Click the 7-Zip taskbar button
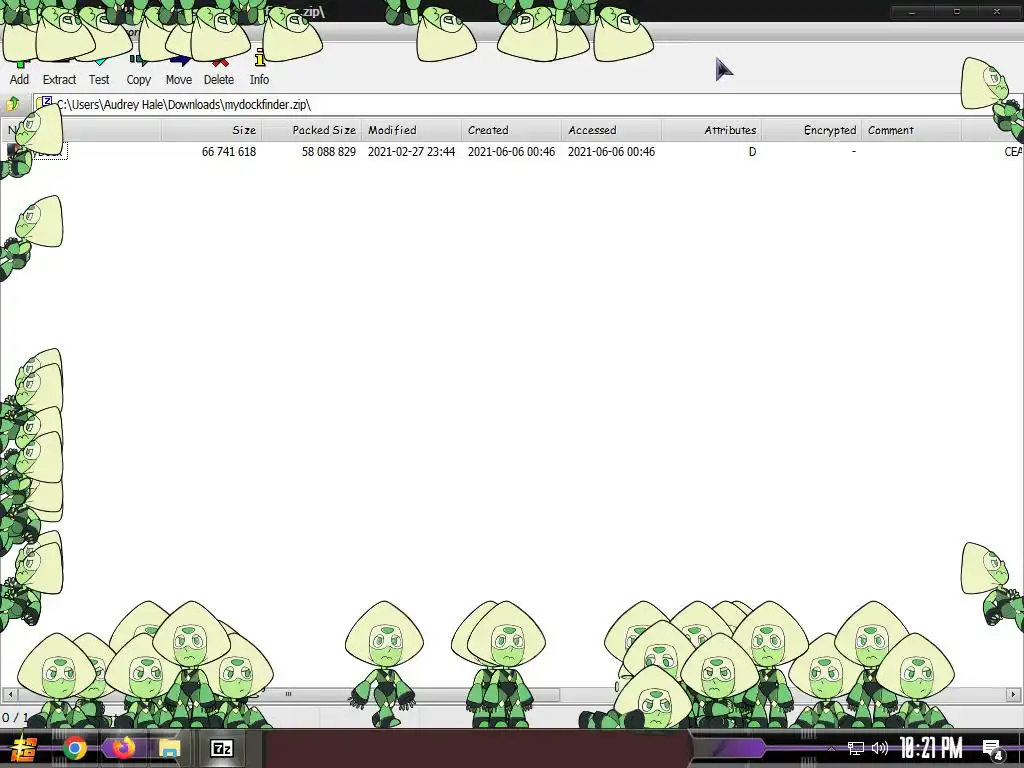The height and width of the screenshot is (768, 1024). pos(222,748)
